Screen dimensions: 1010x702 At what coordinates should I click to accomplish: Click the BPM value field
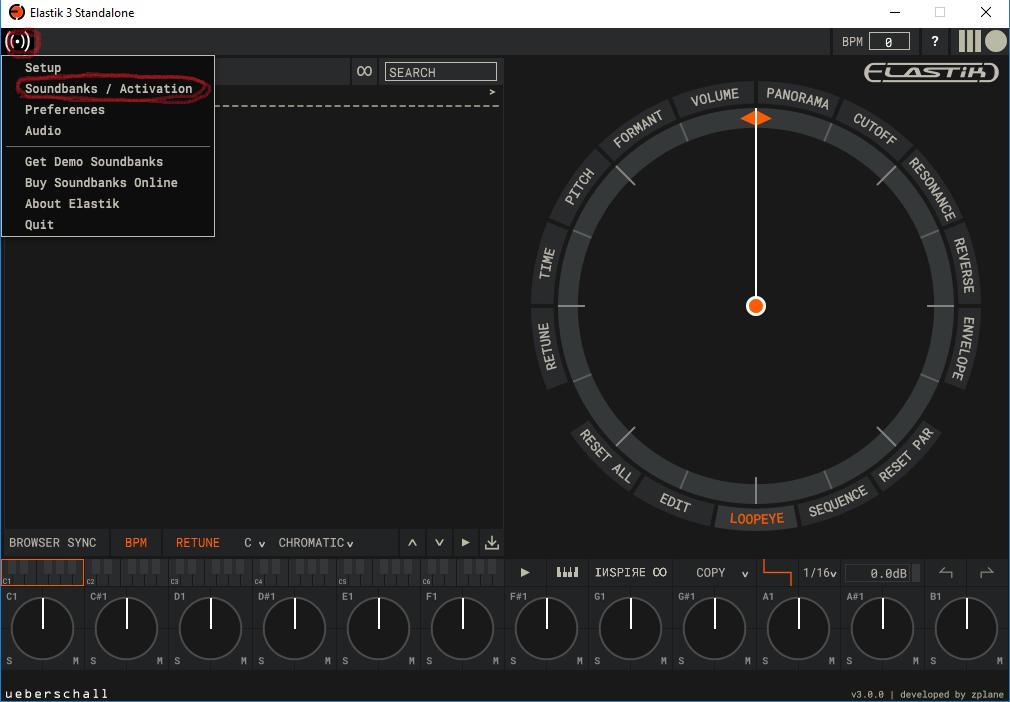[889, 42]
